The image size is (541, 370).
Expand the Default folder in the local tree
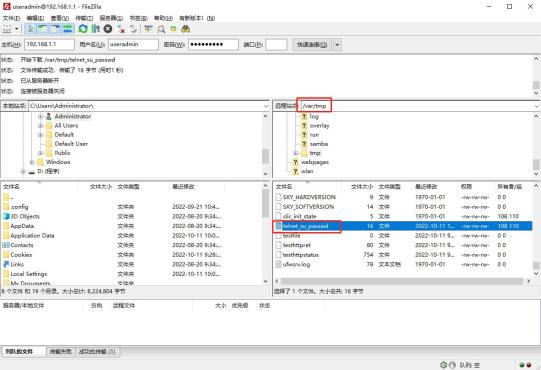pyautogui.click(x=40, y=135)
